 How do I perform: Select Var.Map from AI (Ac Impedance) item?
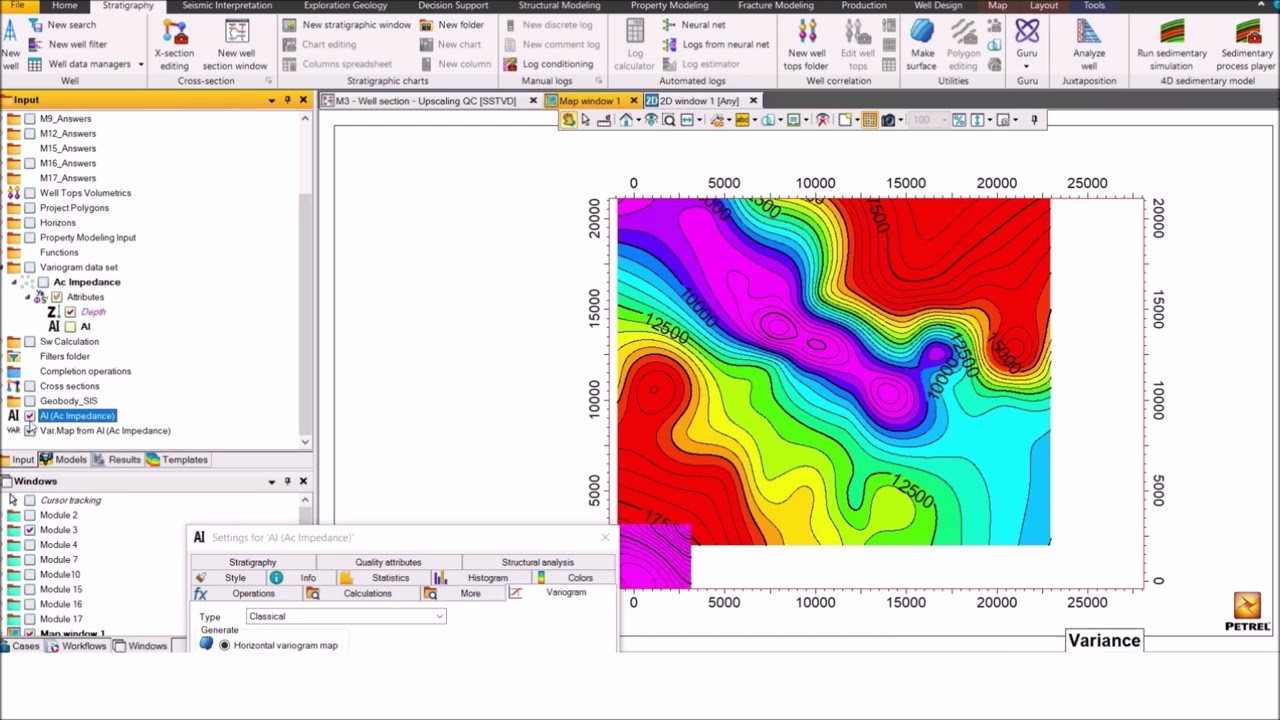point(105,431)
